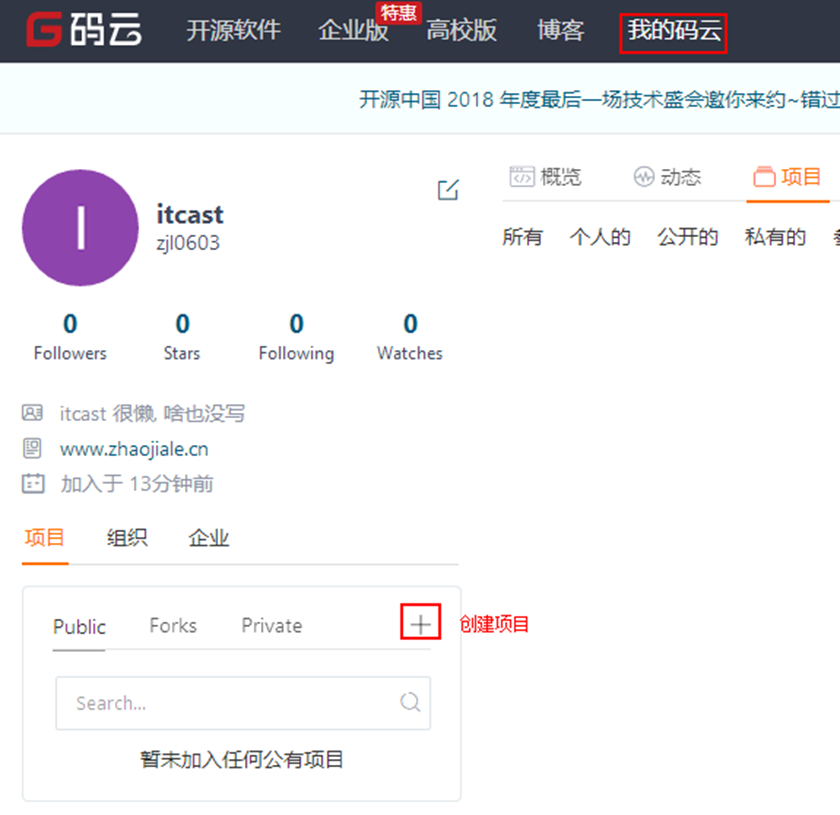The image size is (840, 815).
Task: Click the 暂未加入任何公有项目 message
Action: (x=242, y=759)
